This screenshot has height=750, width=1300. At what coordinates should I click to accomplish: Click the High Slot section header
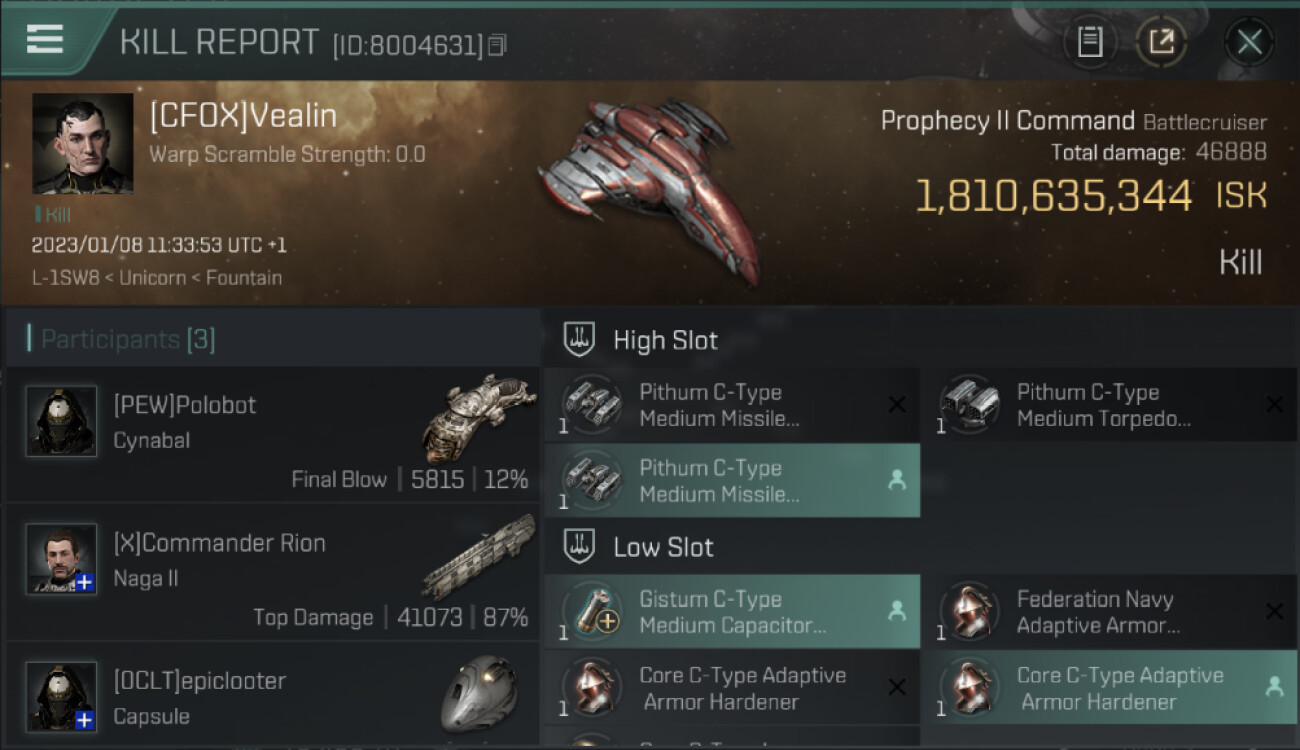pos(665,340)
